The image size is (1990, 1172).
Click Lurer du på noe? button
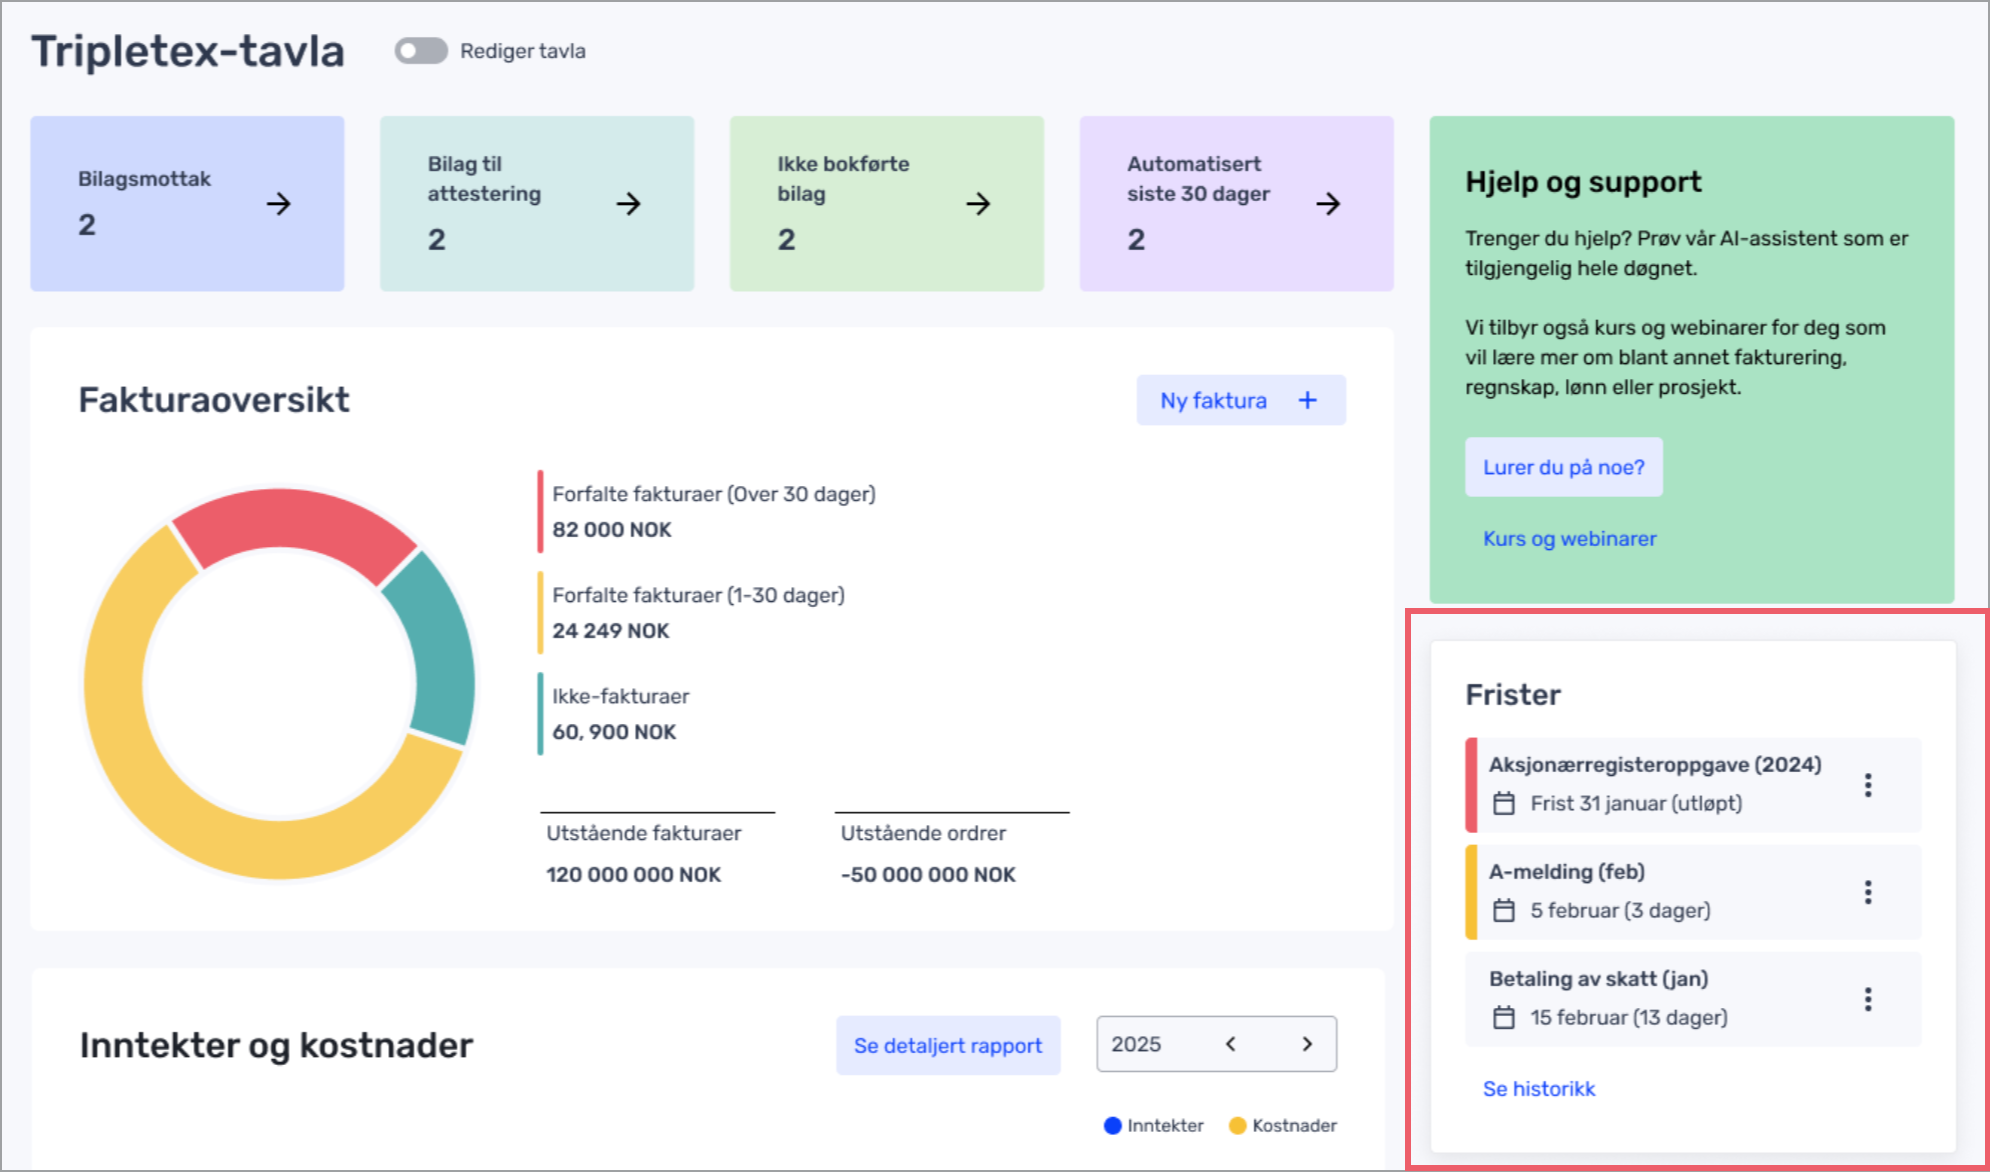tap(1564, 467)
